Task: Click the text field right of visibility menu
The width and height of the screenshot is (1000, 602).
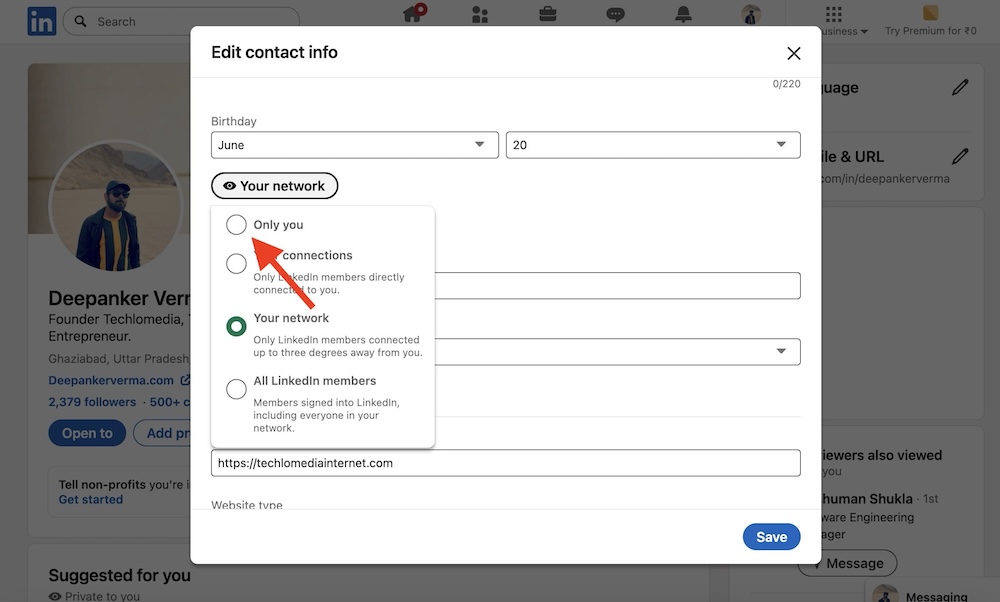Action: pos(617,286)
